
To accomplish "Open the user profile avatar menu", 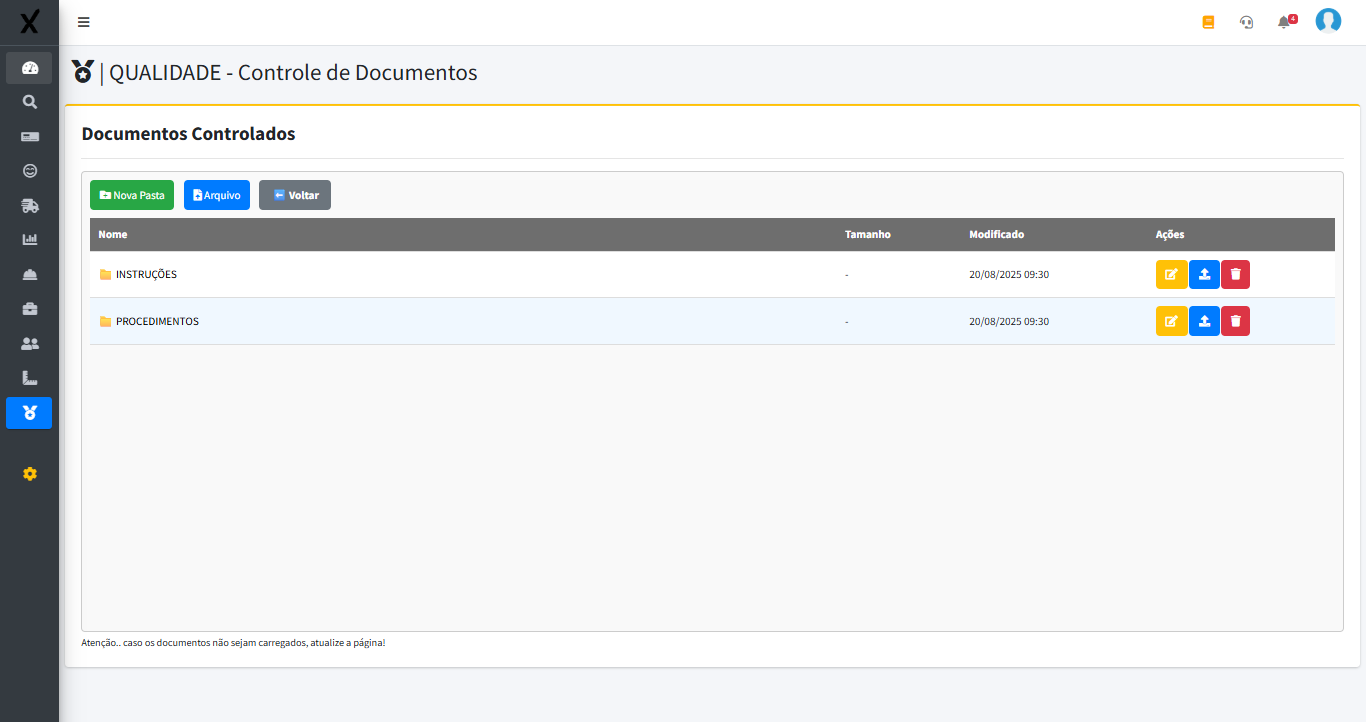I will click(1328, 21).
